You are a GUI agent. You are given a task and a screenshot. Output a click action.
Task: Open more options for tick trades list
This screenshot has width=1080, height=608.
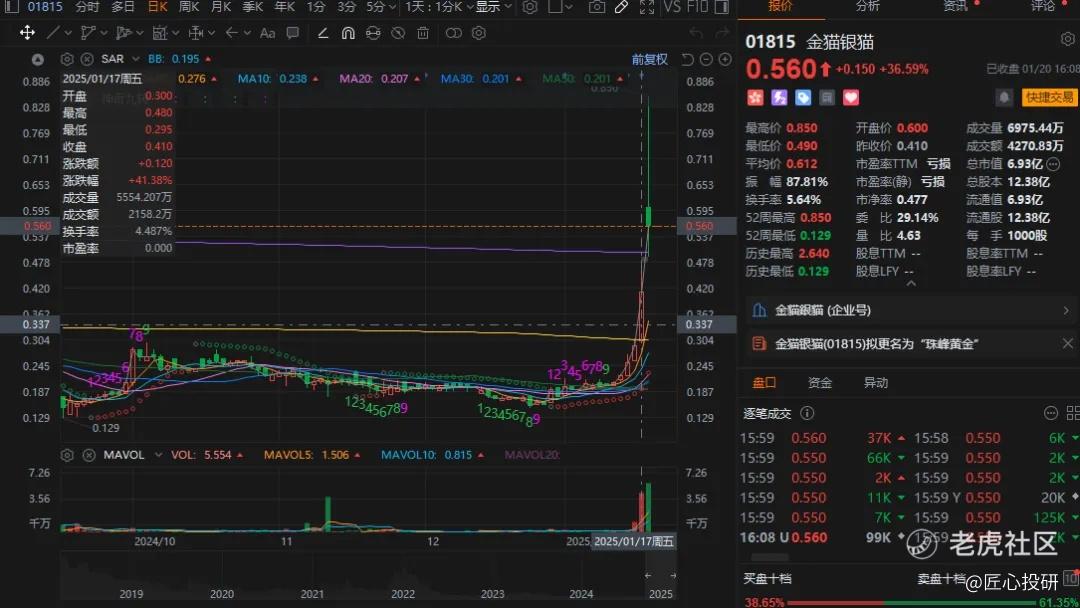(1050, 413)
